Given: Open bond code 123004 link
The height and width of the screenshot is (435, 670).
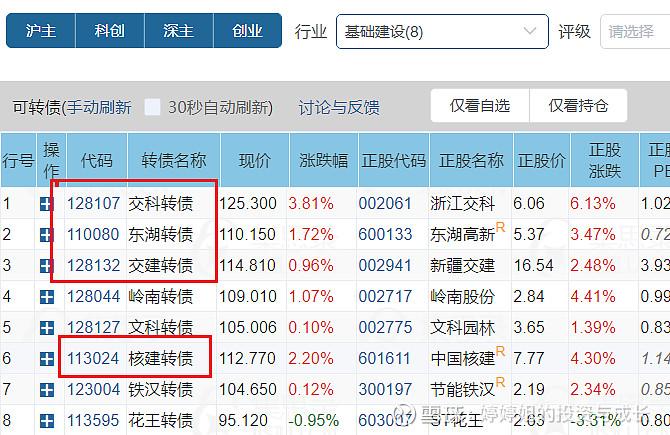Looking at the screenshot, I should (x=93, y=389).
